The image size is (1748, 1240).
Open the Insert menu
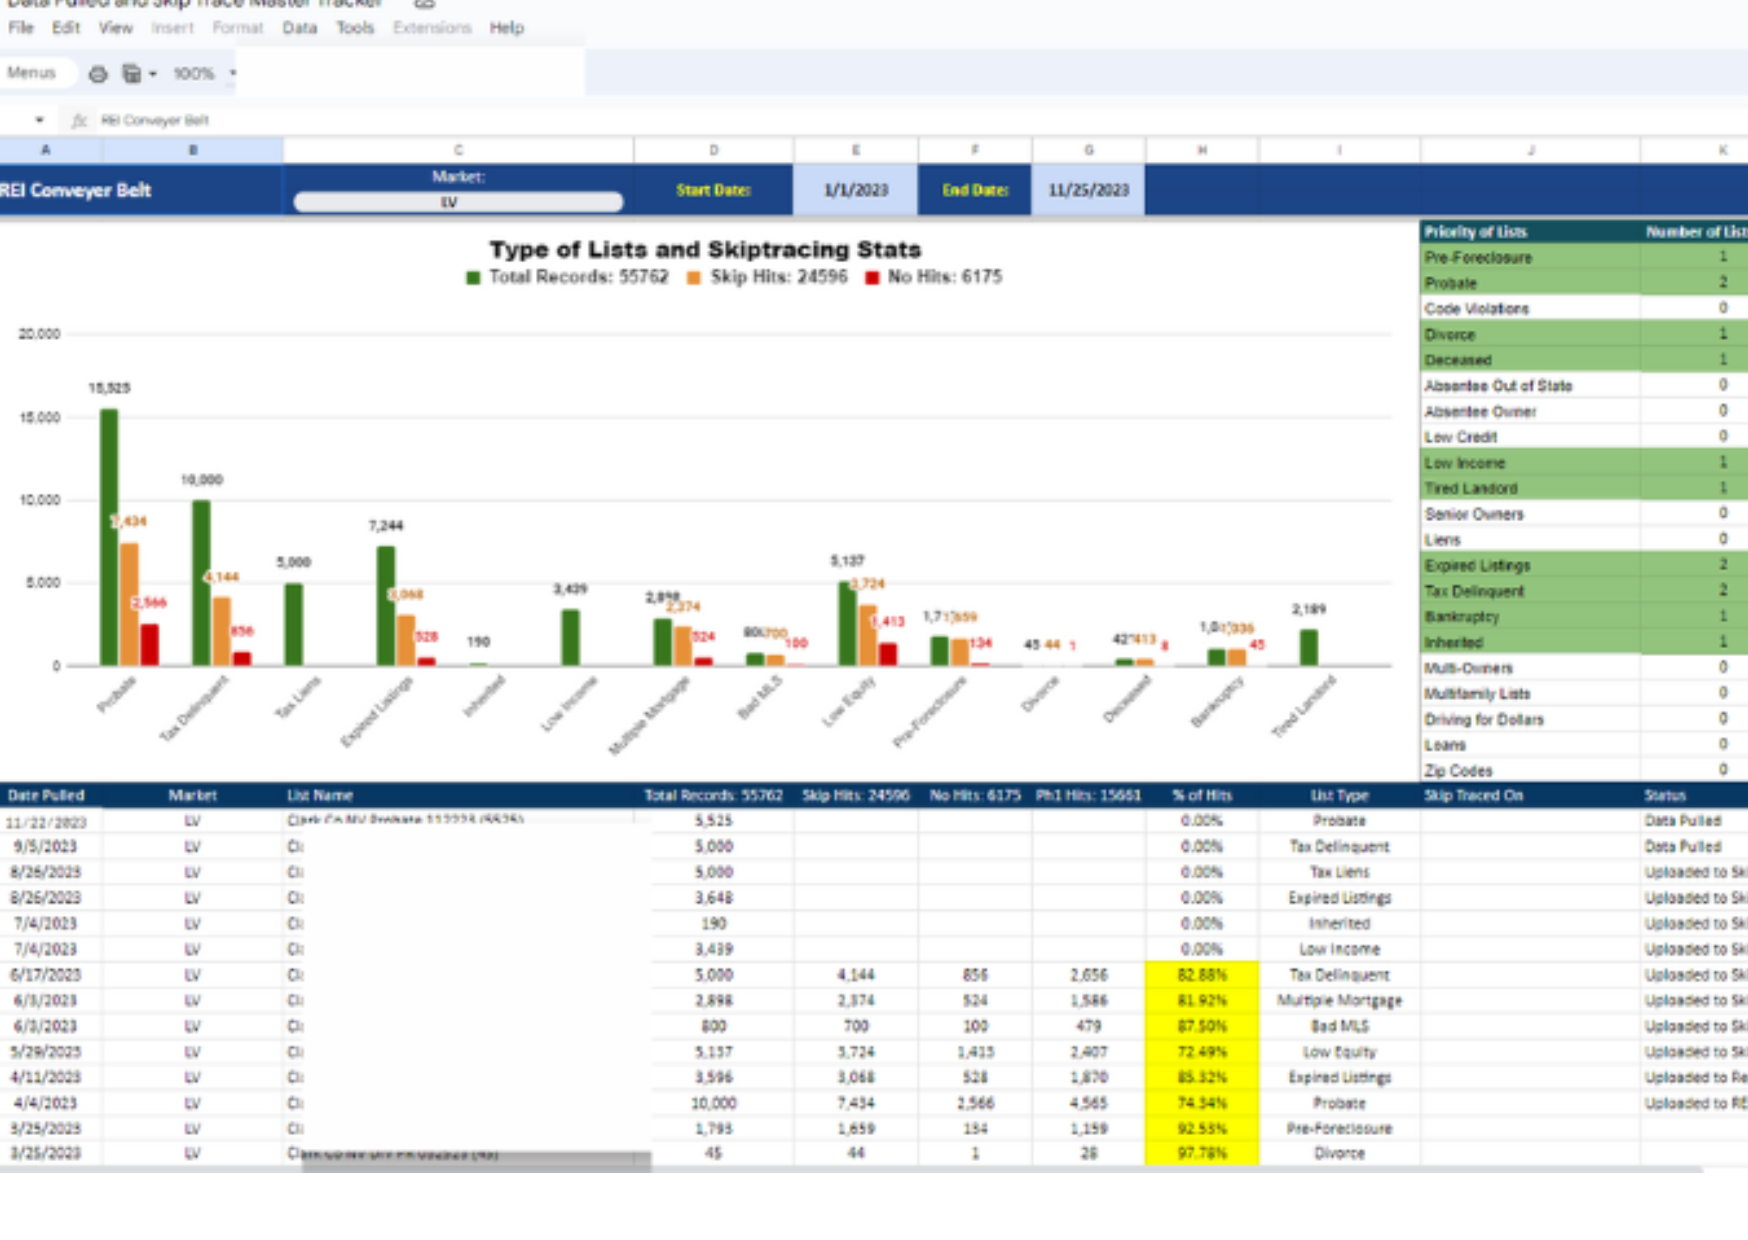172,28
